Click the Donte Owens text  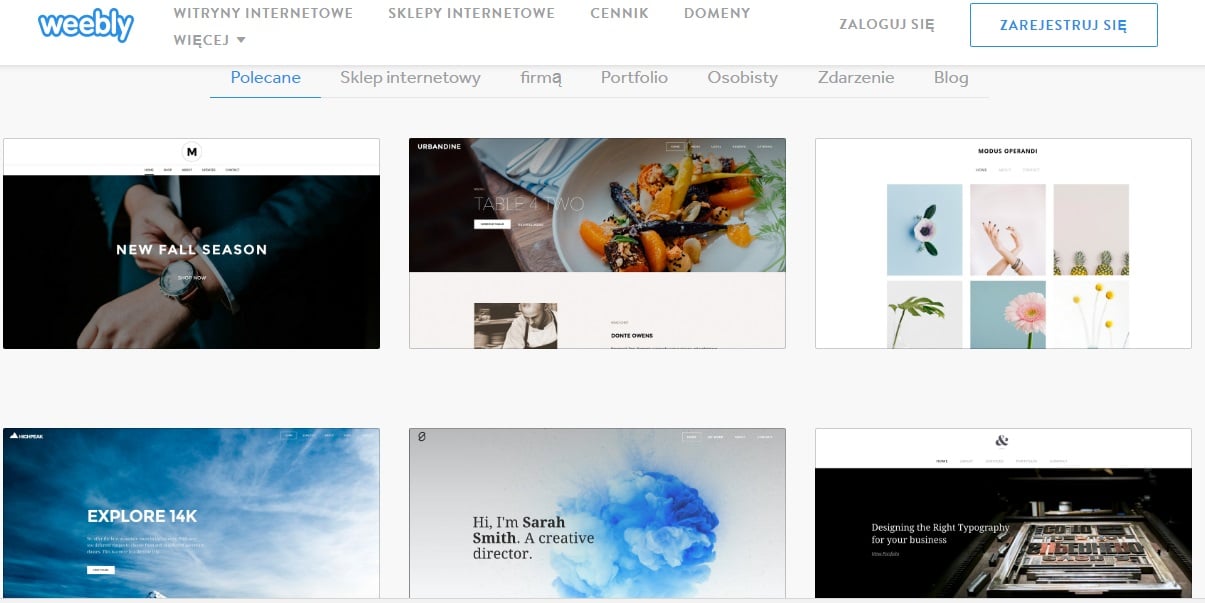pos(630,334)
